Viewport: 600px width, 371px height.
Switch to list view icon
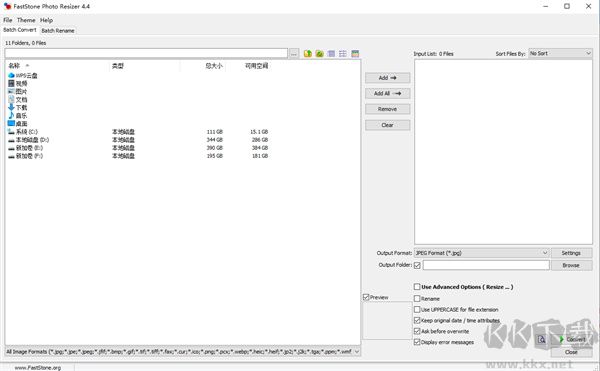point(343,54)
